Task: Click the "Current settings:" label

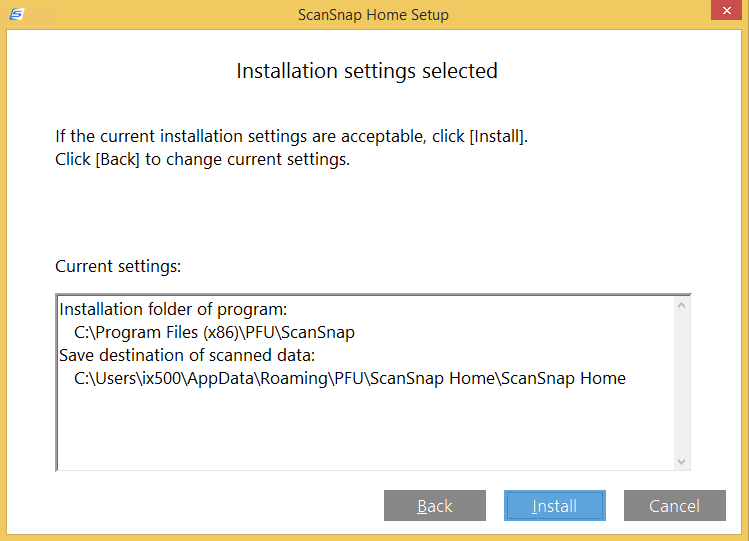Action: tap(117, 267)
